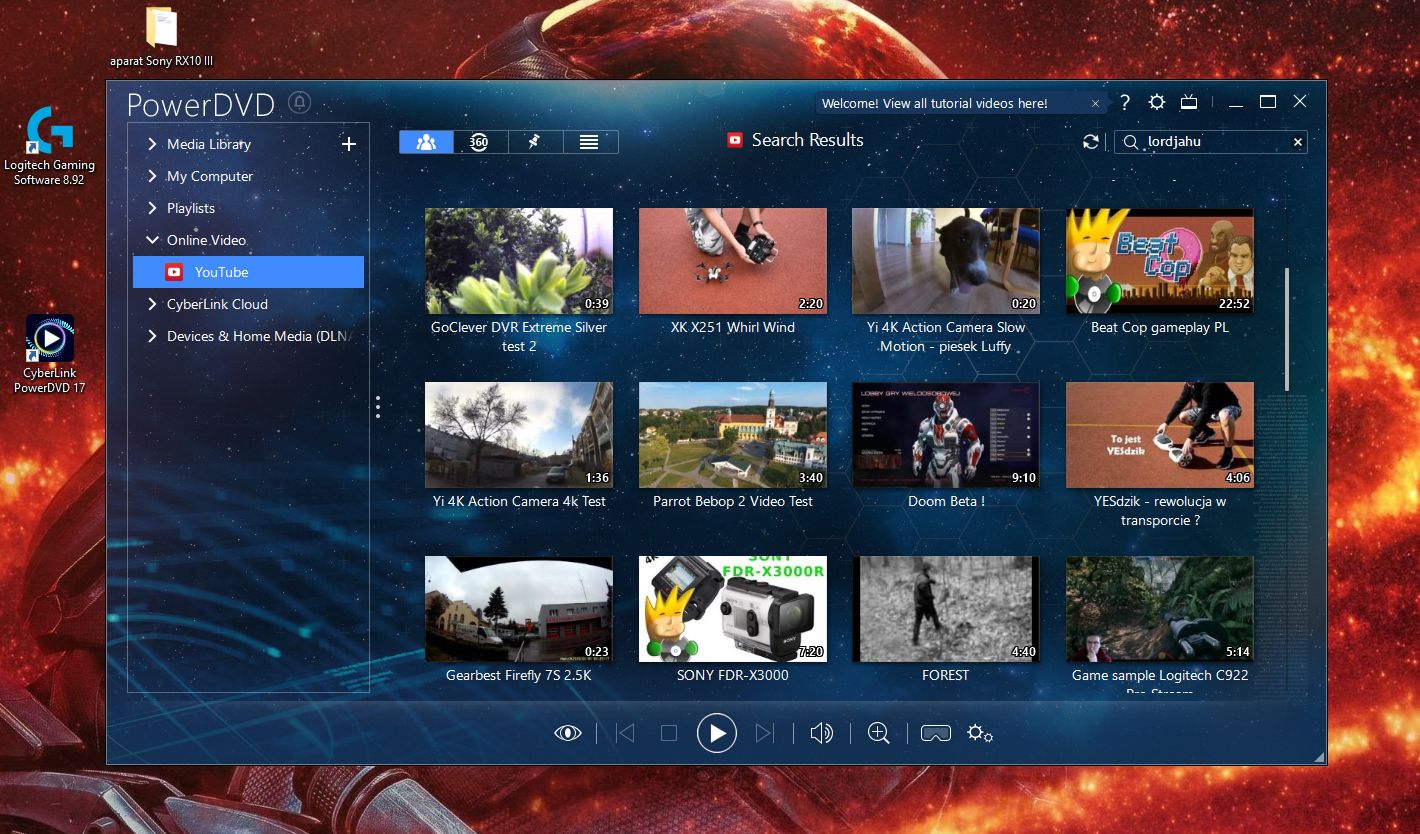
Task: Click the help question mark icon
Action: (x=1125, y=102)
